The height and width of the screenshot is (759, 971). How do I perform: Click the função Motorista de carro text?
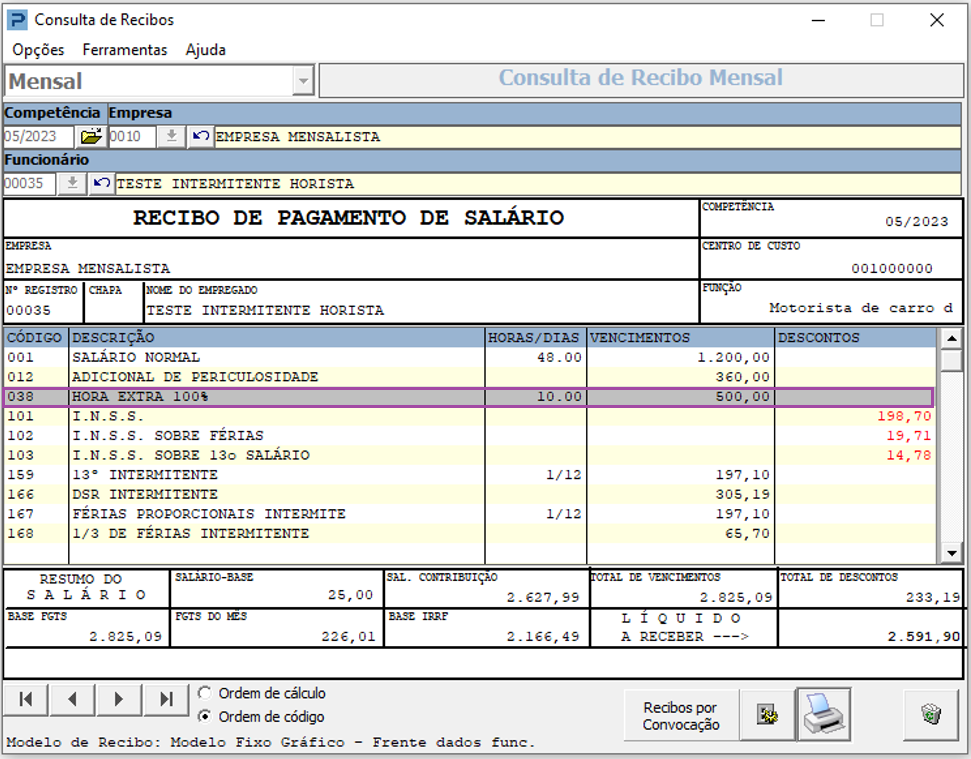coord(861,308)
